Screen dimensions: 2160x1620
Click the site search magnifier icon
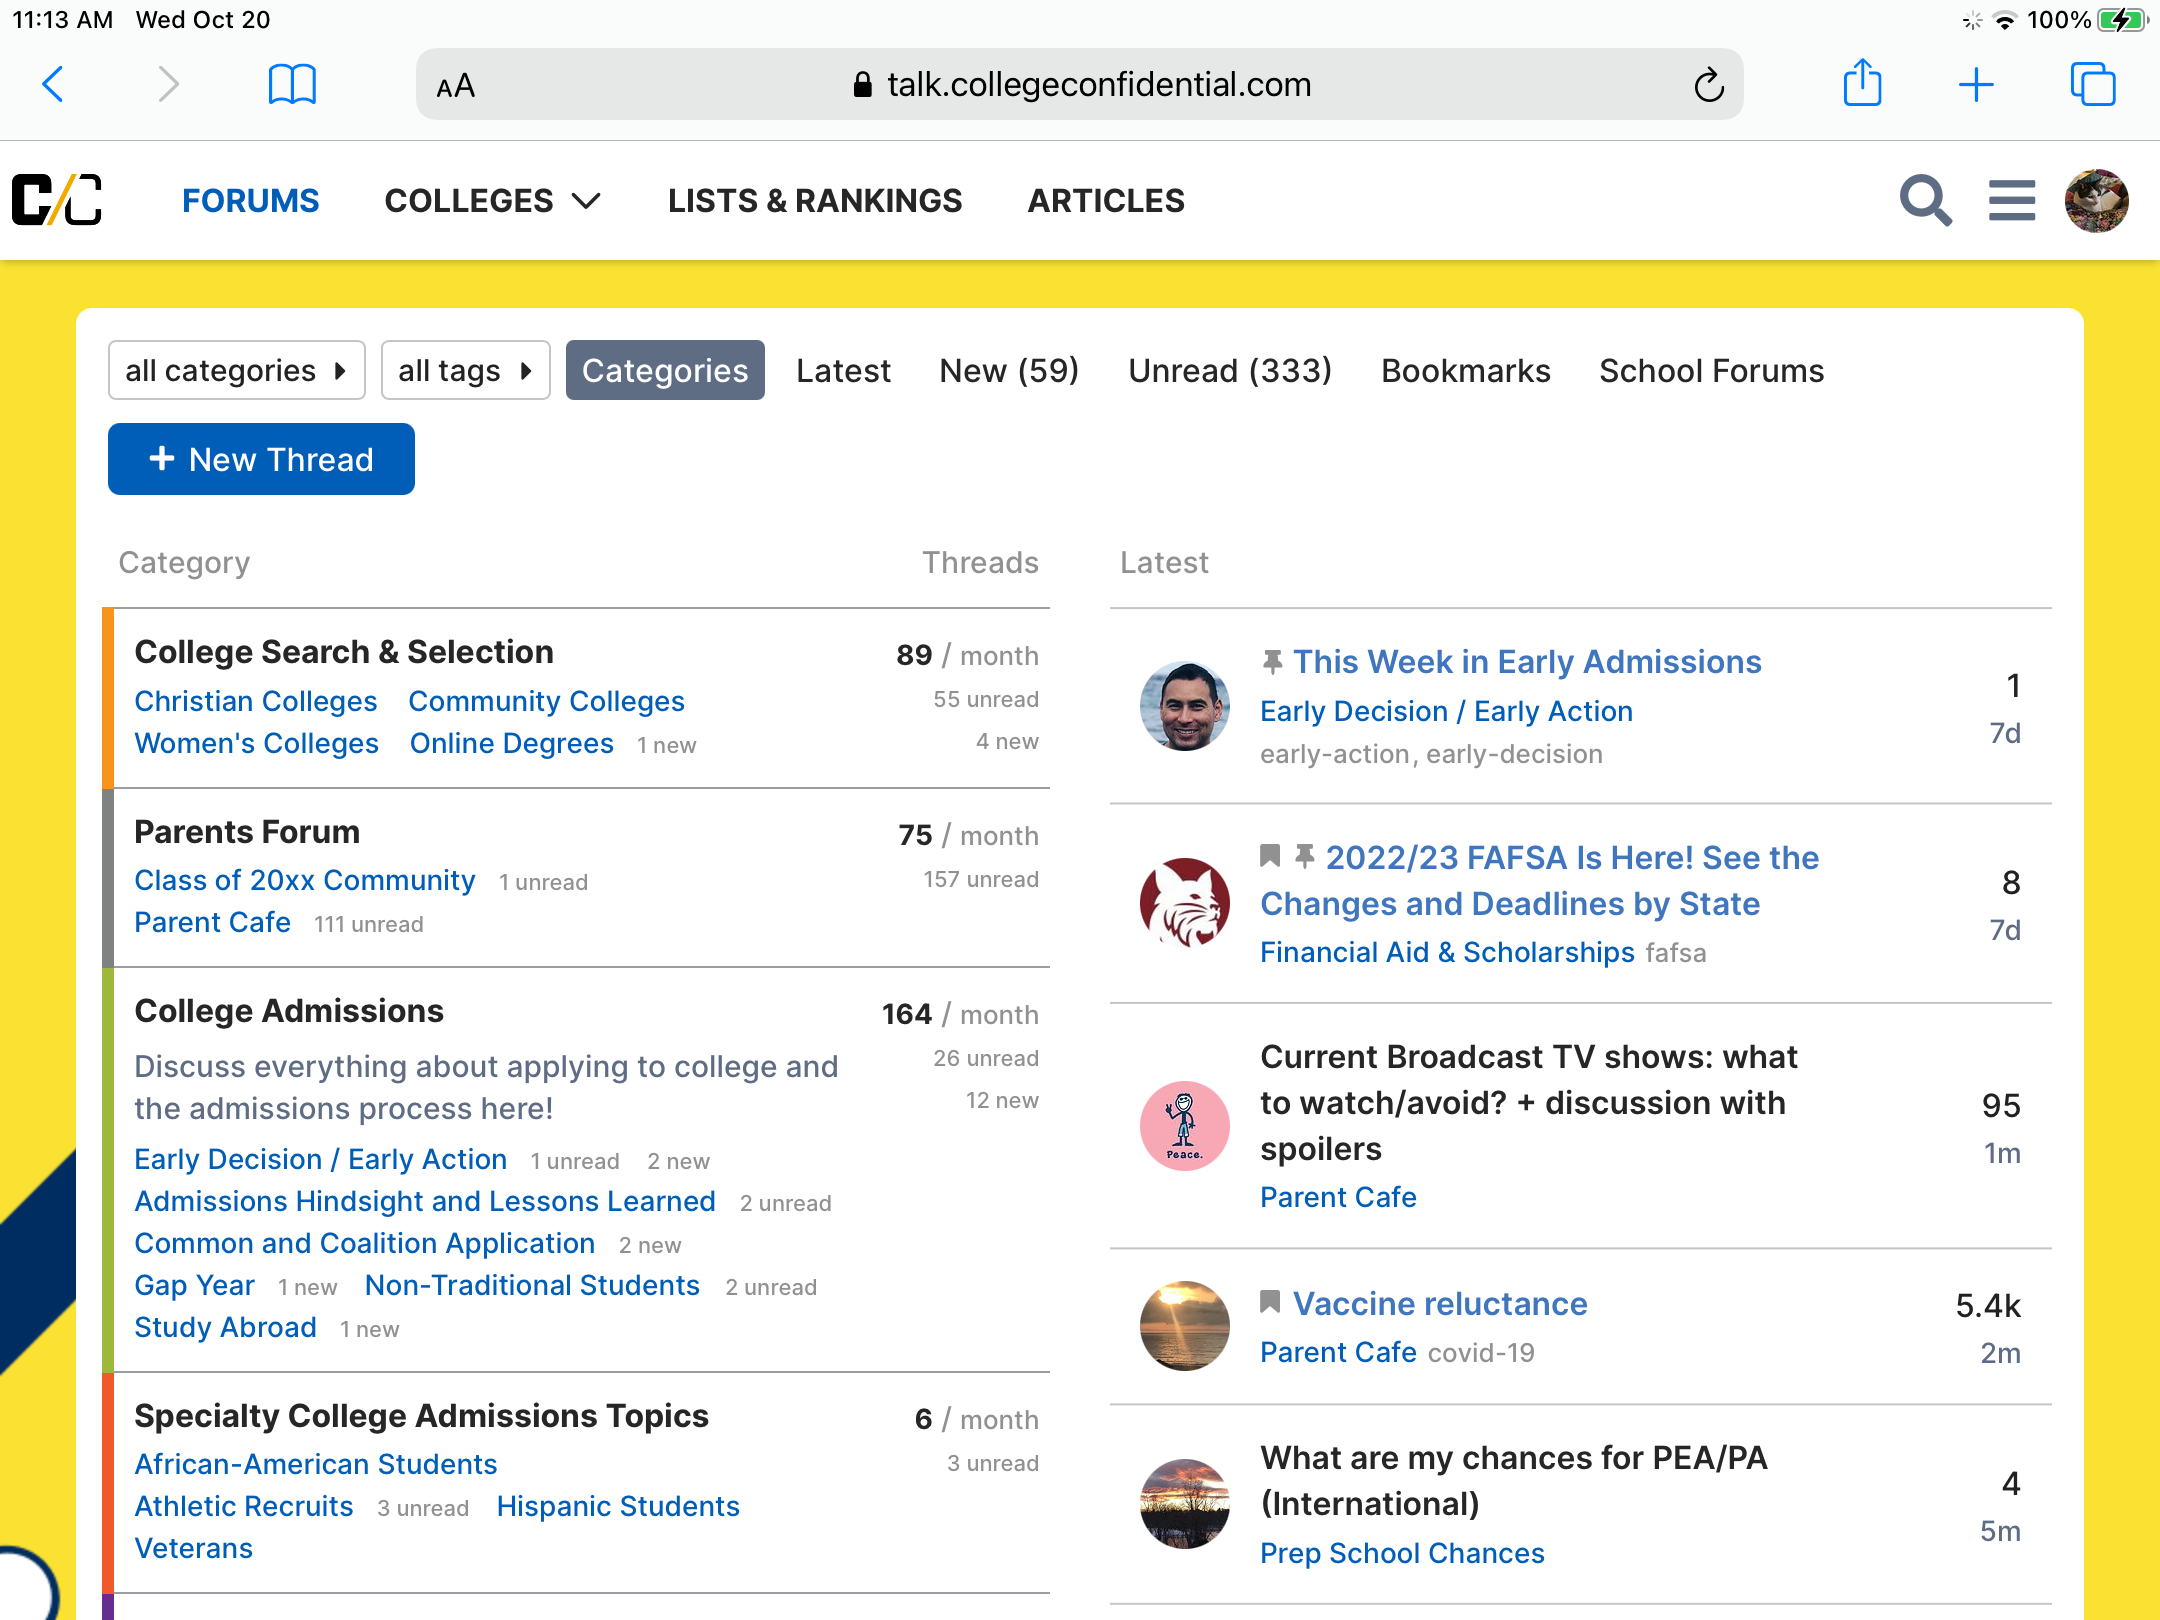tap(1925, 201)
